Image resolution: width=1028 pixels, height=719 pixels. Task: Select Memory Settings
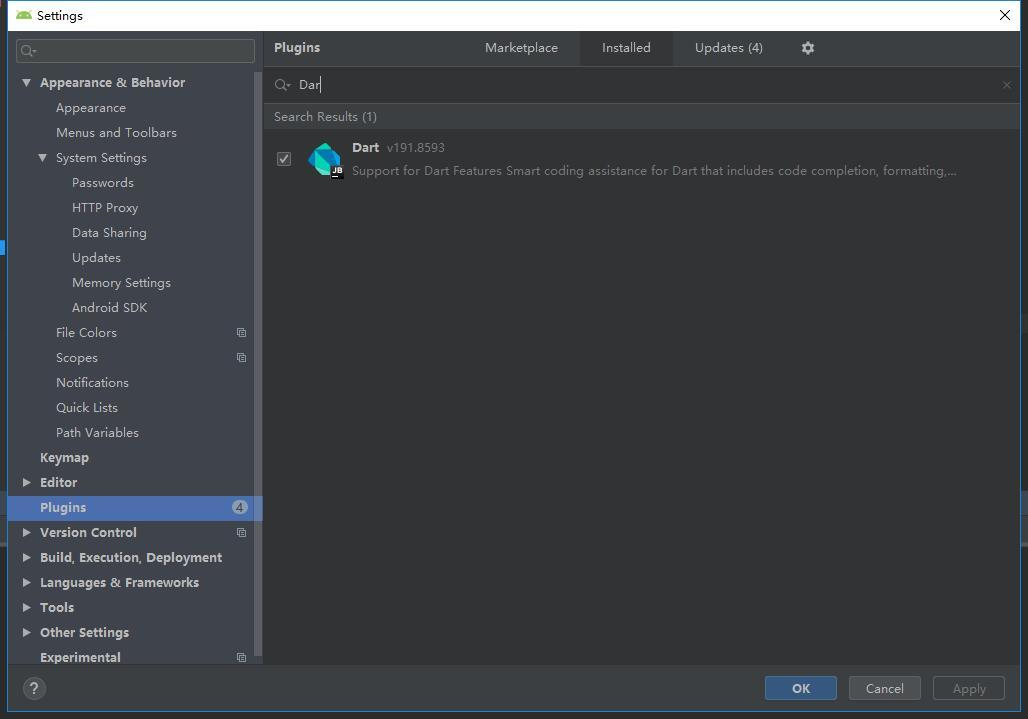pos(121,282)
